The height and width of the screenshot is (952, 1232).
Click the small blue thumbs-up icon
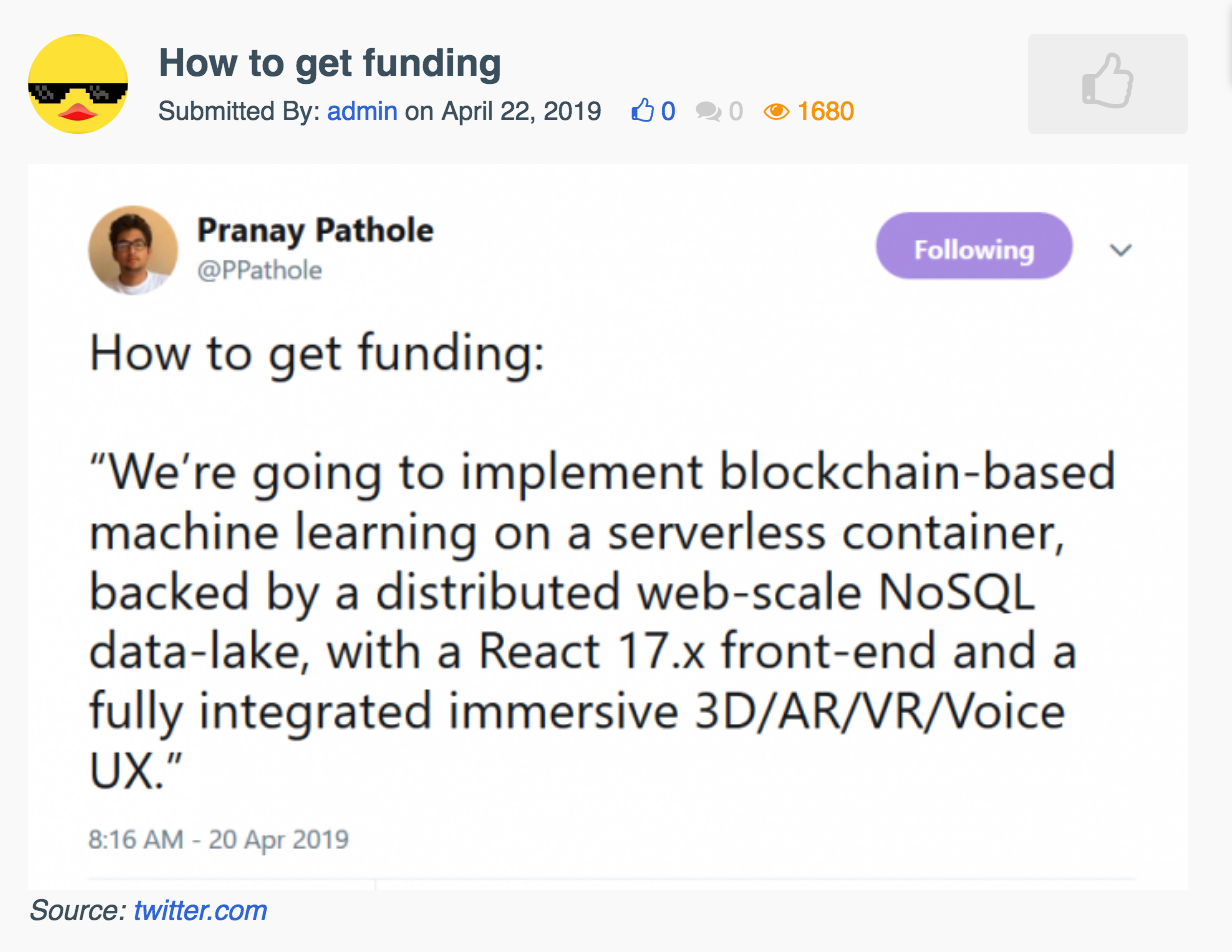click(x=642, y=111)
